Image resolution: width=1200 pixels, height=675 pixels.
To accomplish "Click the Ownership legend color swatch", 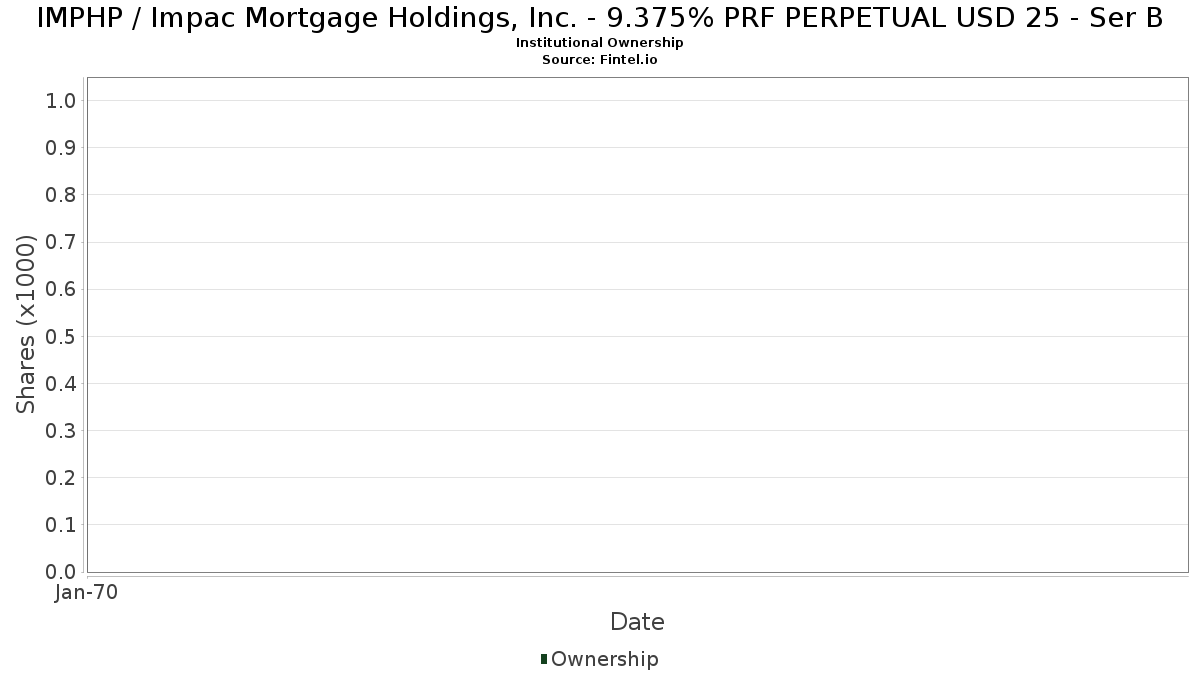I will (x=544, y=659).
